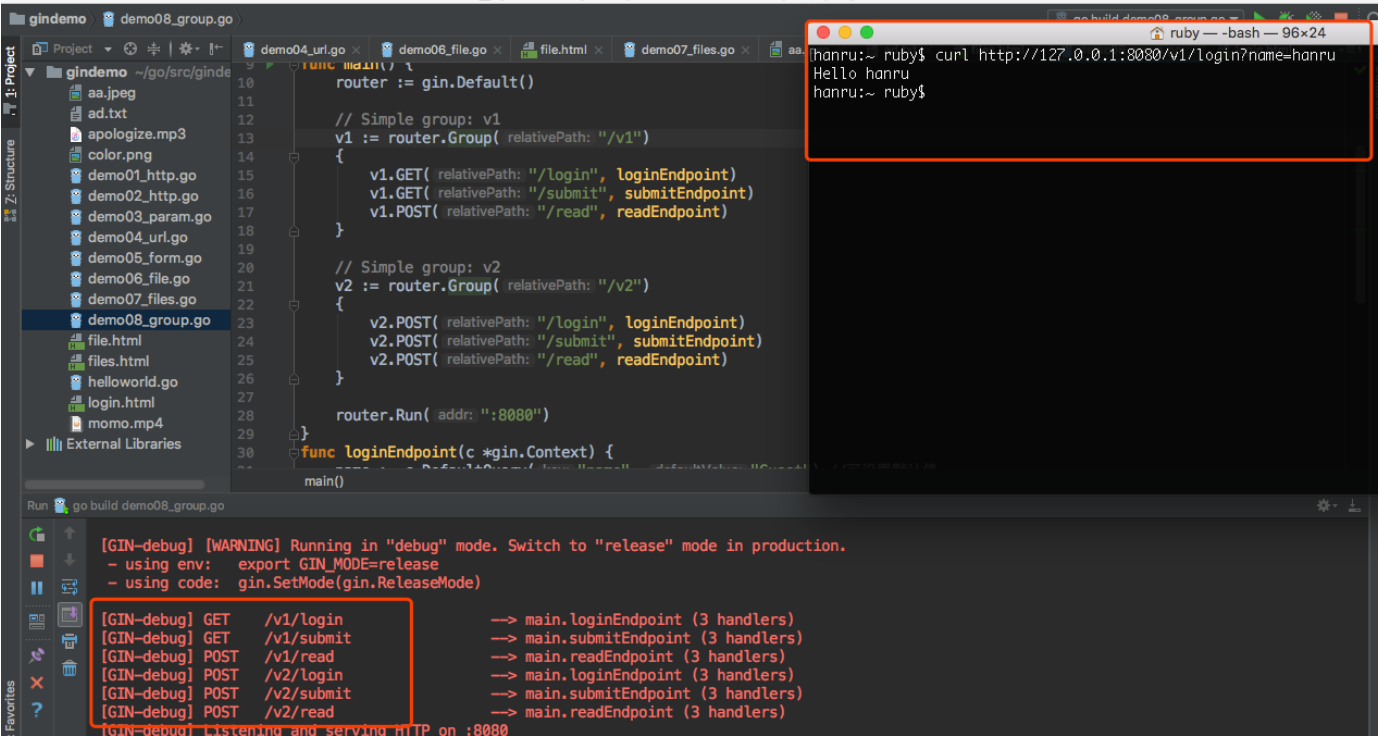Open helloworld.go in project tree
Screen dimensions: 1378x736
(x=132, y=382)
